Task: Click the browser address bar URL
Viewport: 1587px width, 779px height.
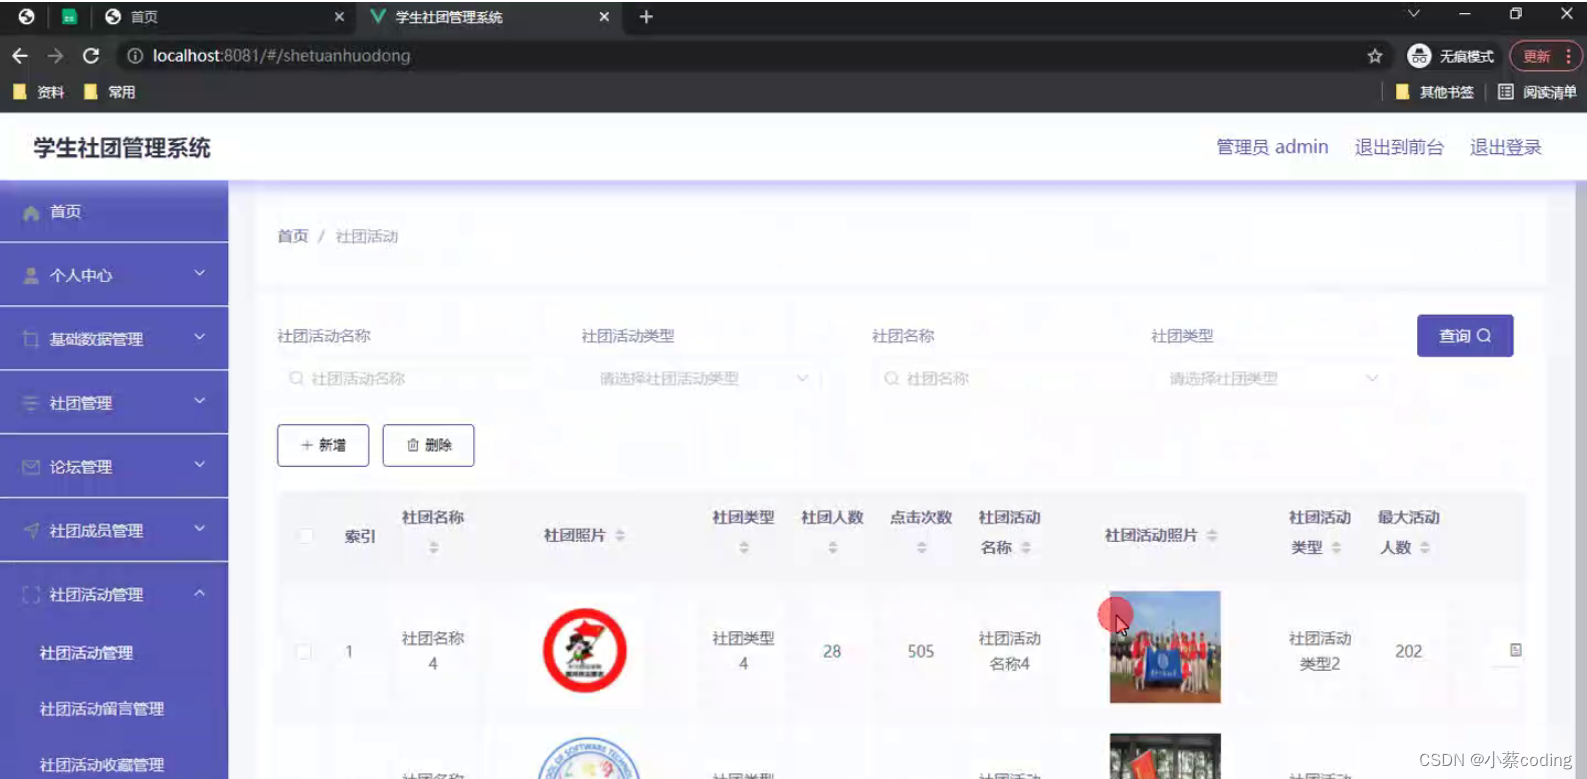Action: coord(281,56)
